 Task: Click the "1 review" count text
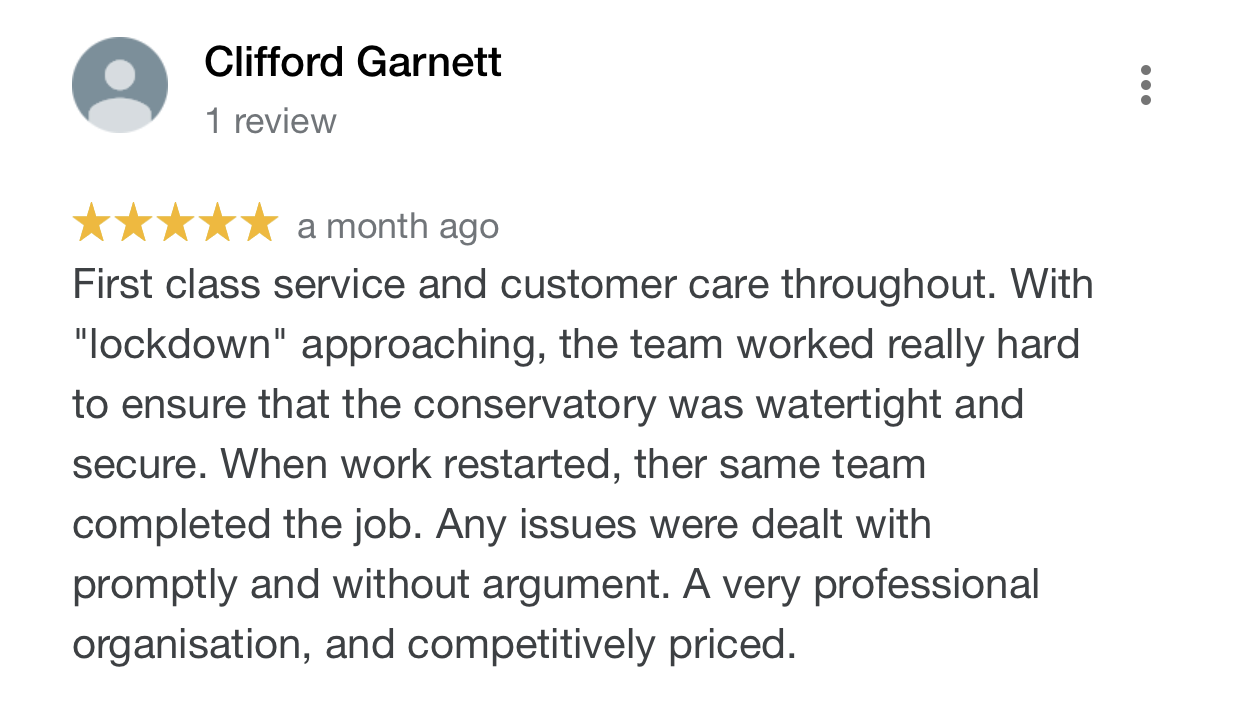click(x=271, y=121)
